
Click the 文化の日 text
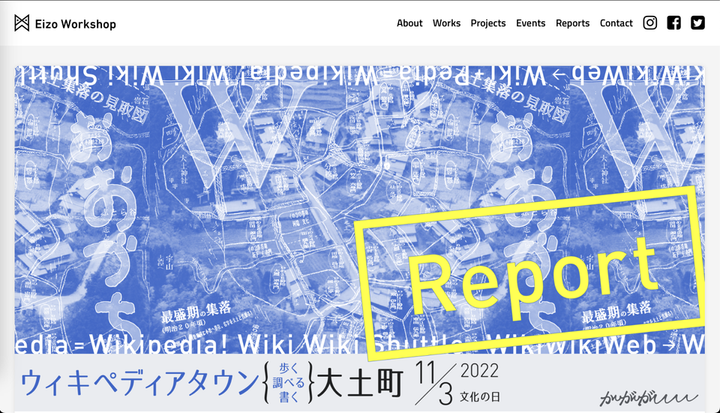(x=480, y=396)
